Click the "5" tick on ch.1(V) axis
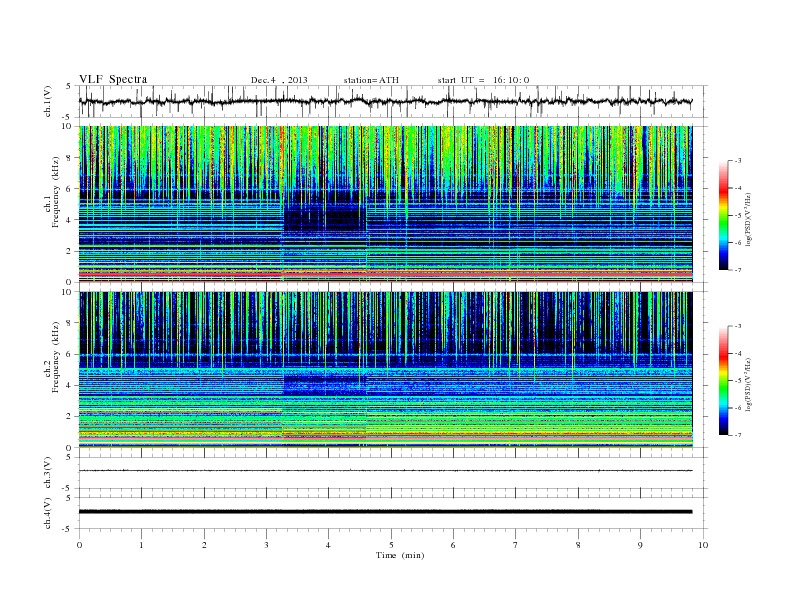 [x=69, y=86]
